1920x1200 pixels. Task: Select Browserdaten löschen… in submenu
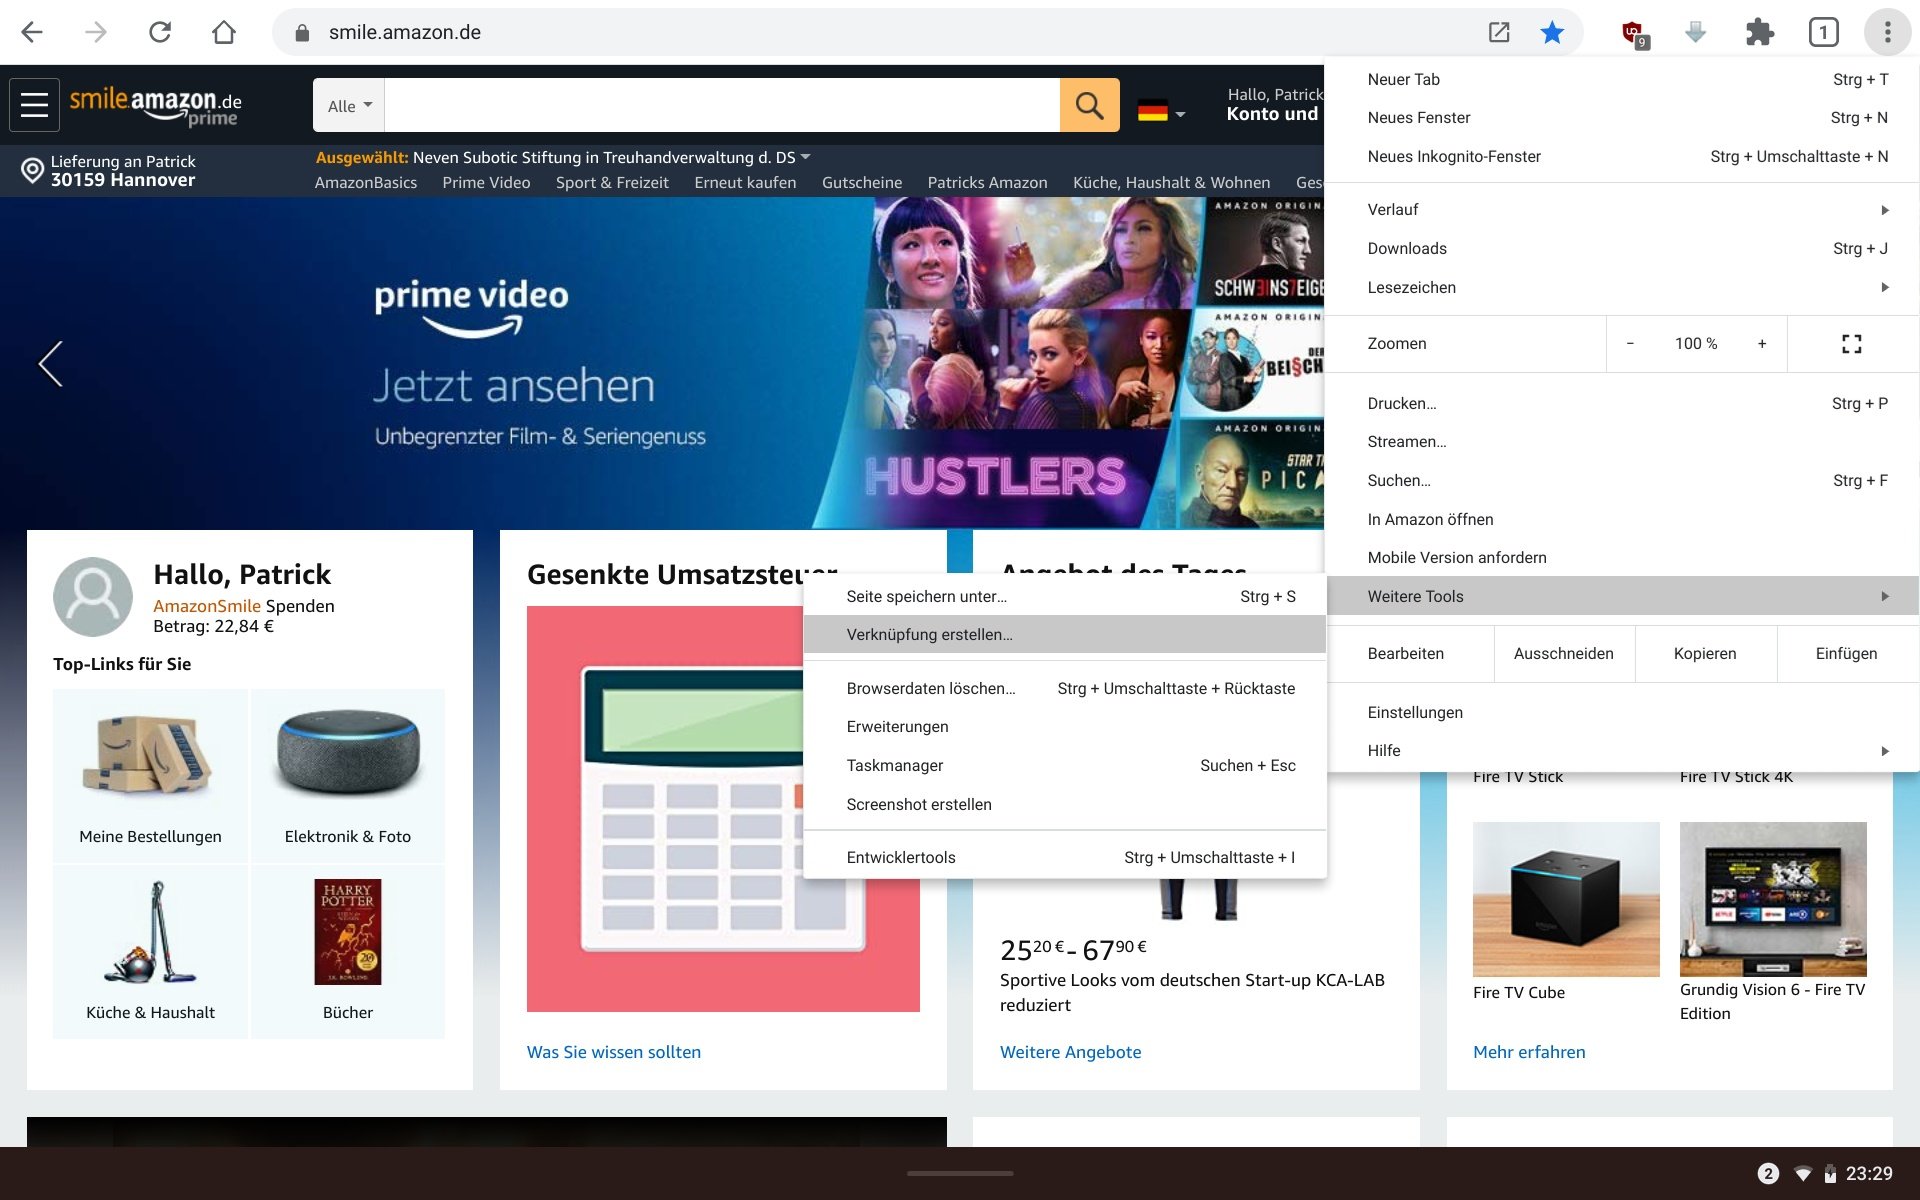pyautogui.click(x=1065, y=689)
